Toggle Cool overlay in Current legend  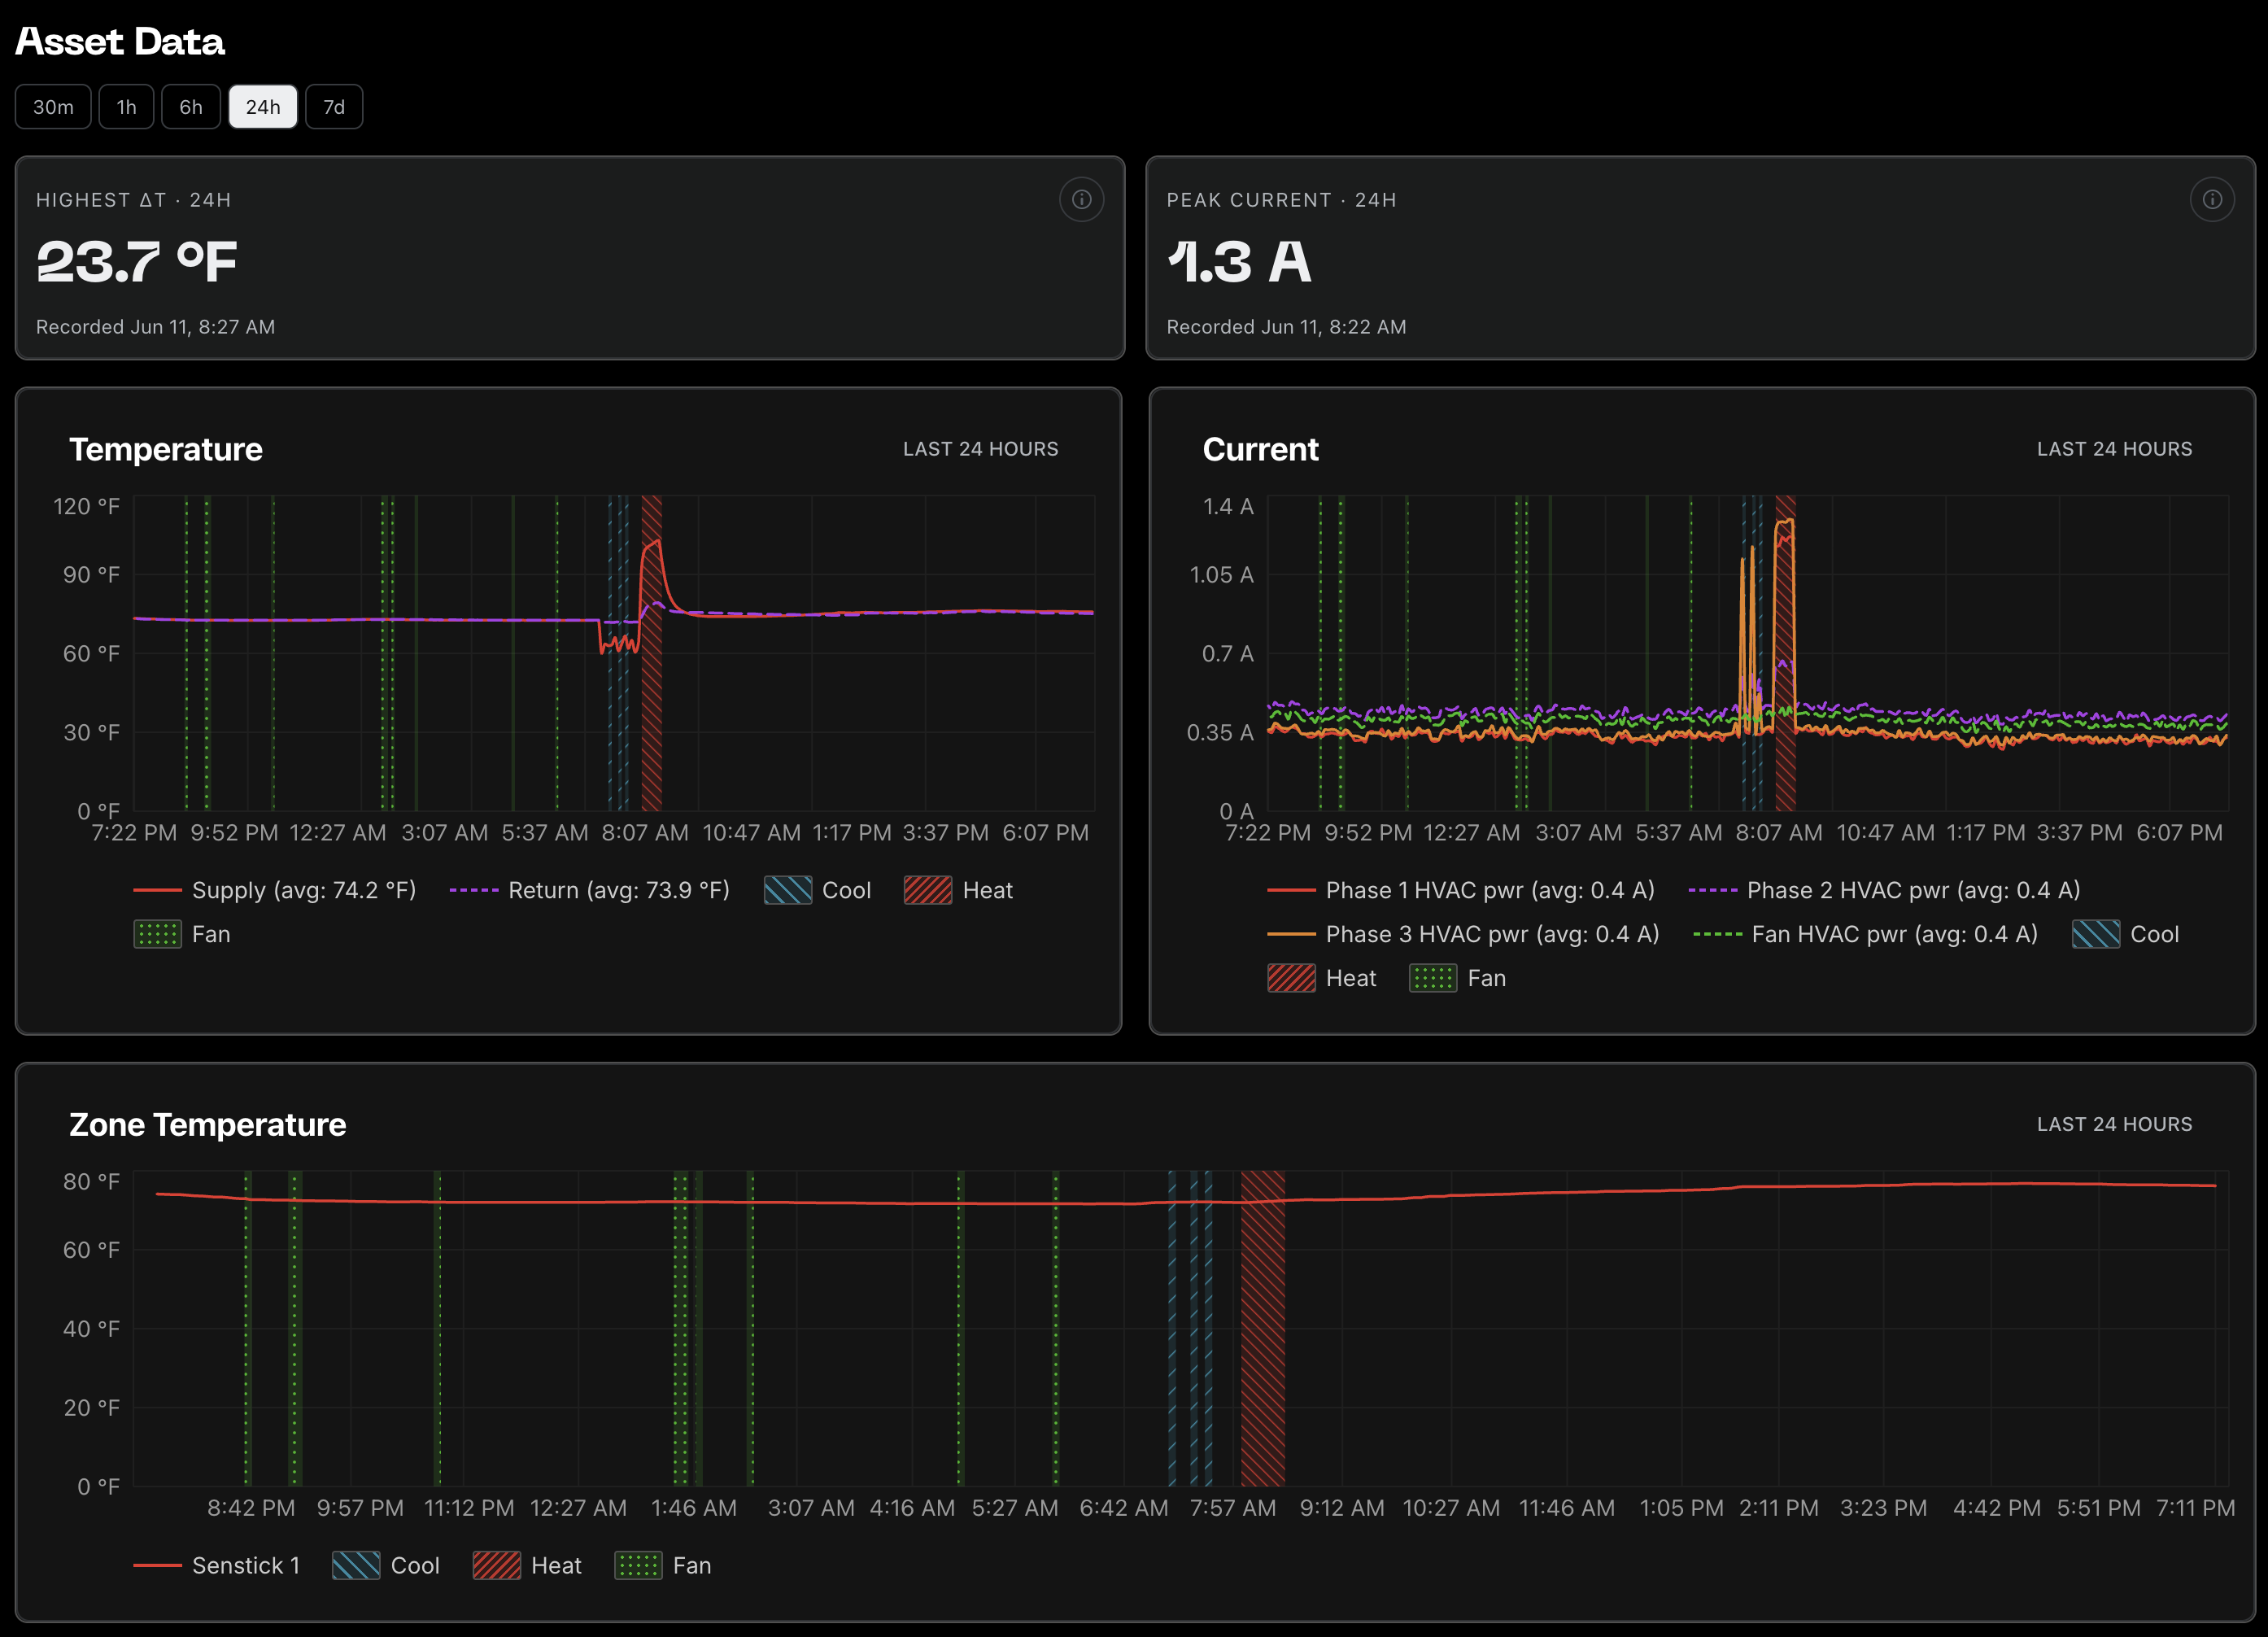[2125, 934]
